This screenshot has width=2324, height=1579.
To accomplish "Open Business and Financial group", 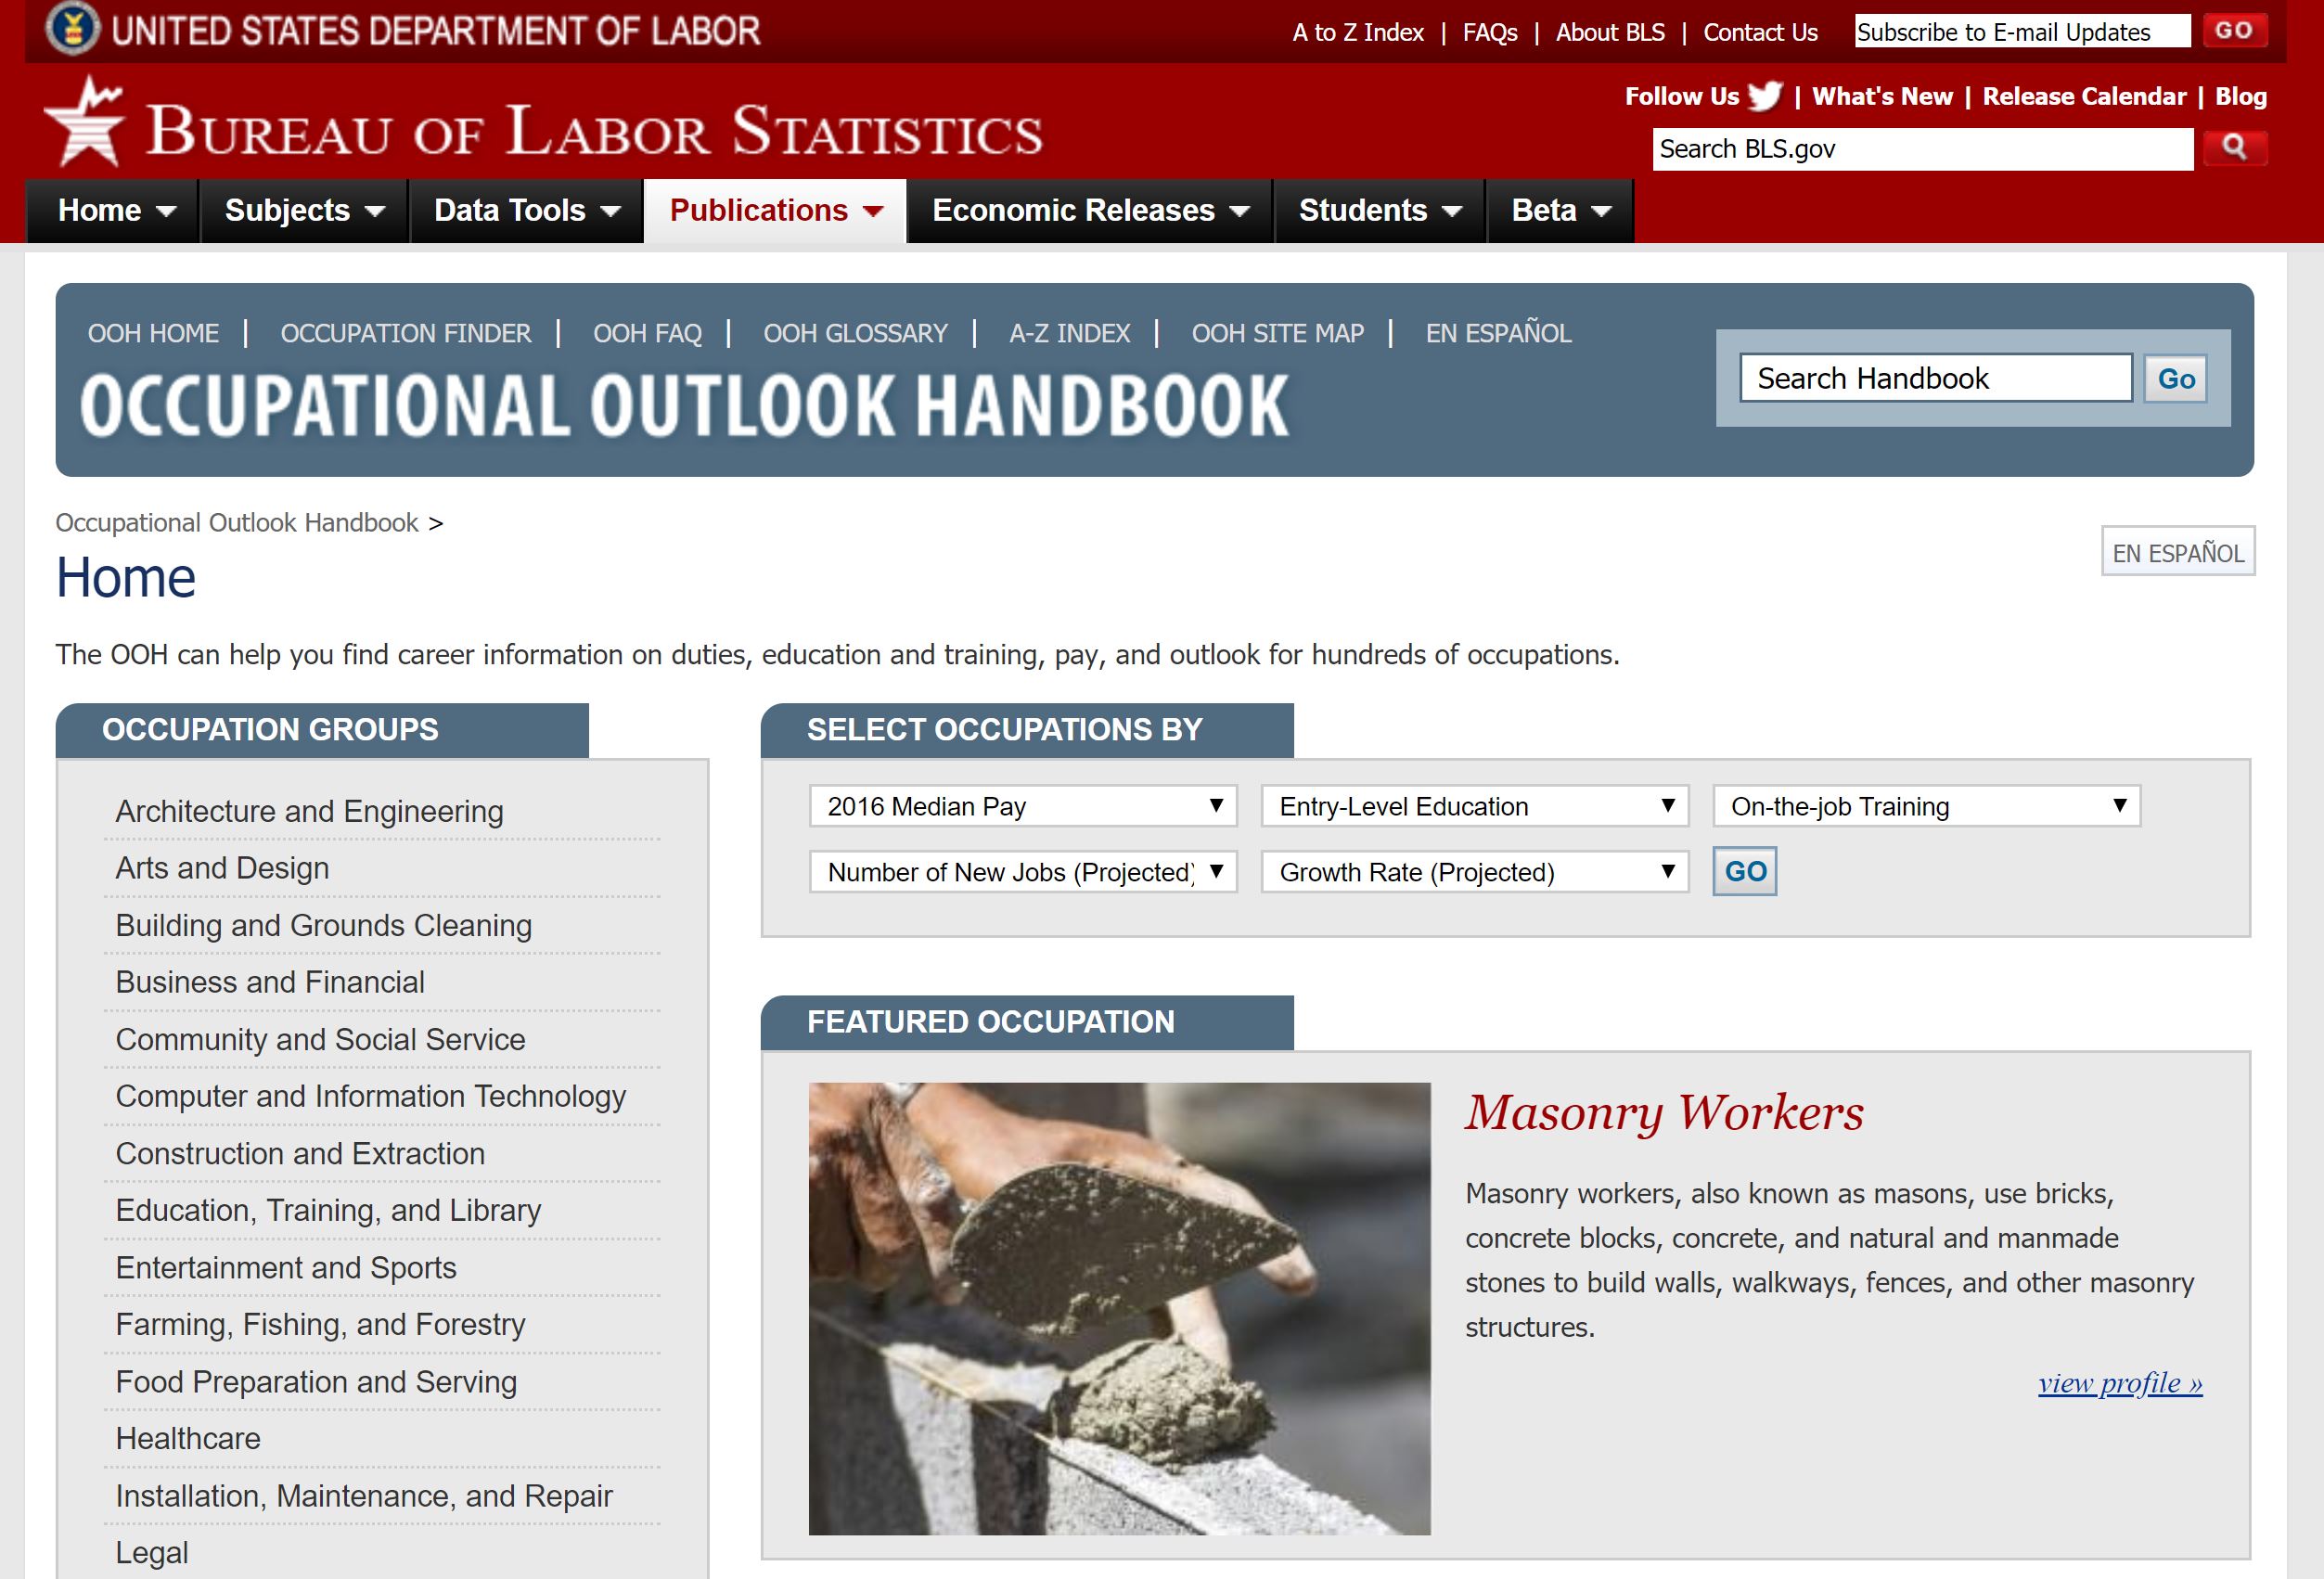I will coord(270,982).
